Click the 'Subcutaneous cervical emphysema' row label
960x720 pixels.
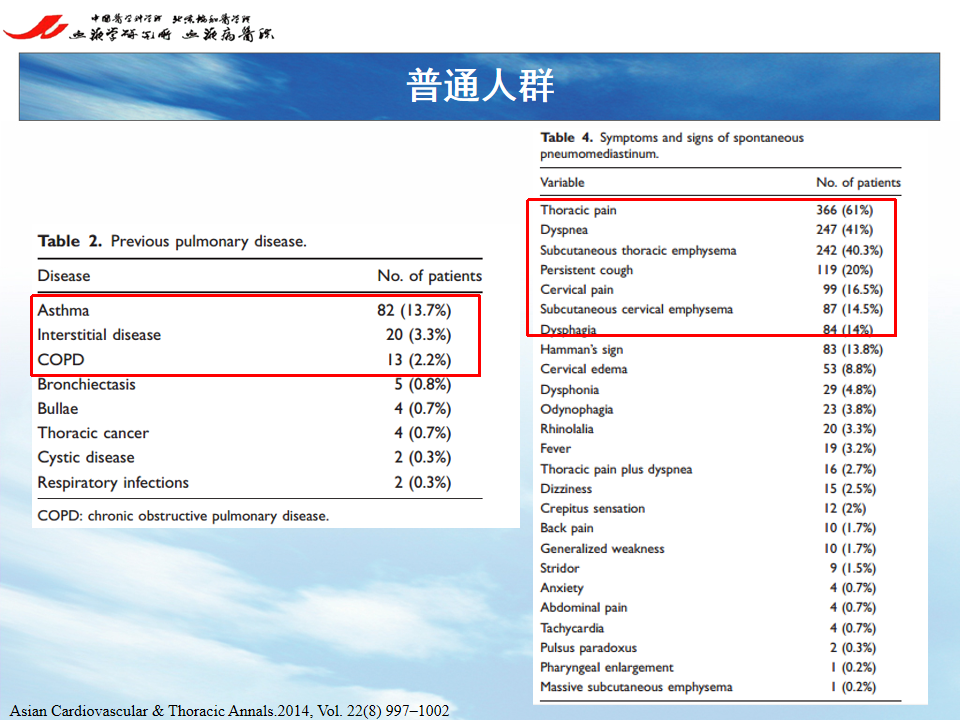click(x=636, y=309)
